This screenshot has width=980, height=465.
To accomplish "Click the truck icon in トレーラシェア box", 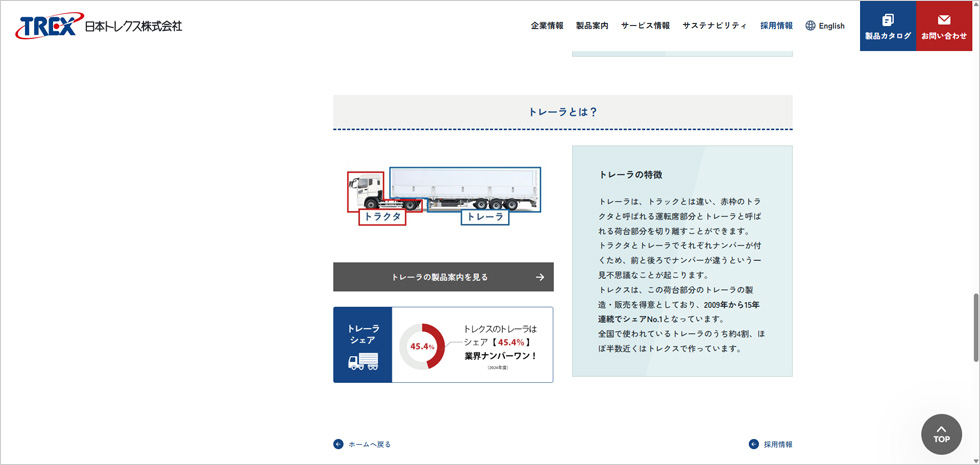I will 363,362.
